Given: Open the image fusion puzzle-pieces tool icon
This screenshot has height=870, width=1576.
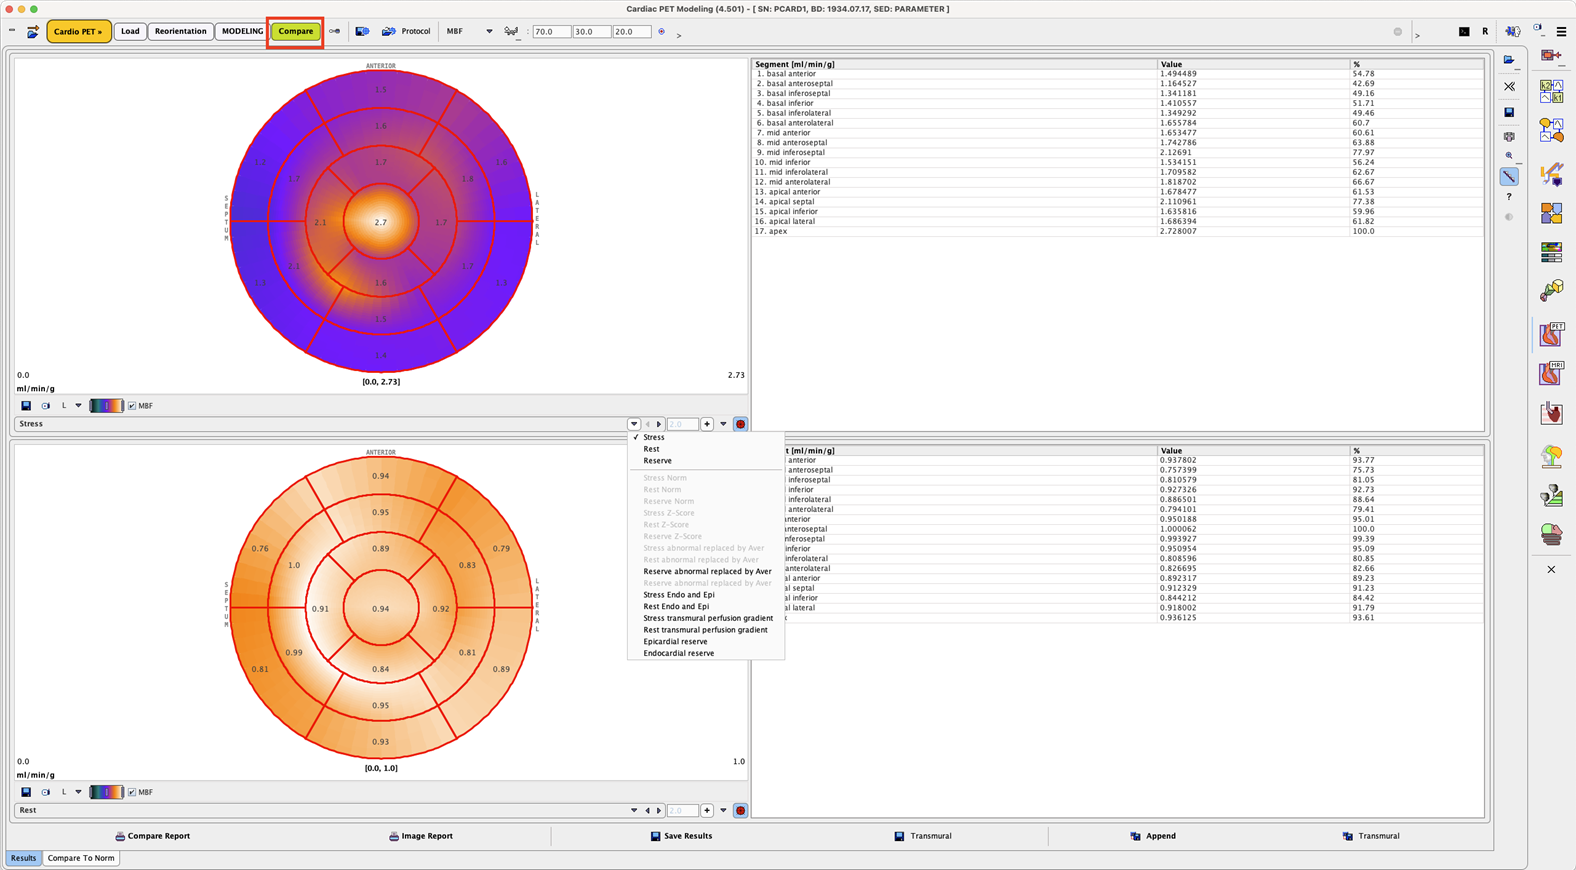Looking at the screenshot, I should tap(1551, 213).
